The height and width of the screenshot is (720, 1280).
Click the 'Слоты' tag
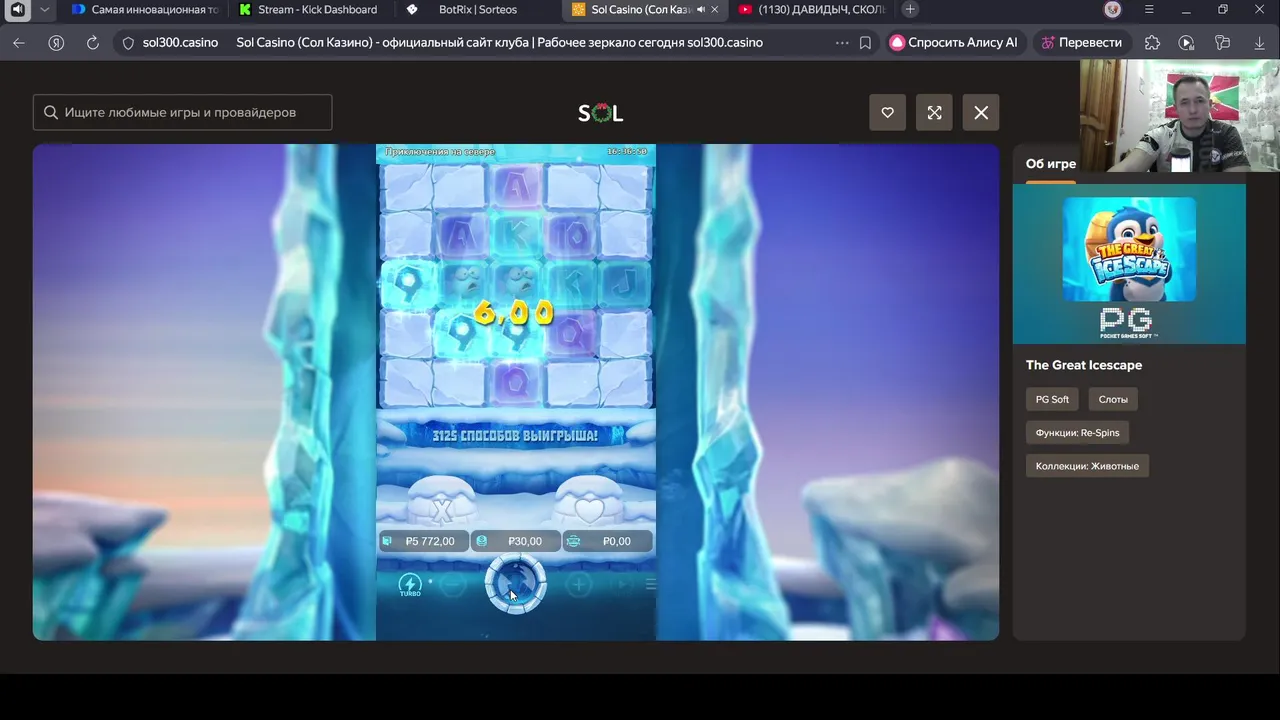[1113, 399]
